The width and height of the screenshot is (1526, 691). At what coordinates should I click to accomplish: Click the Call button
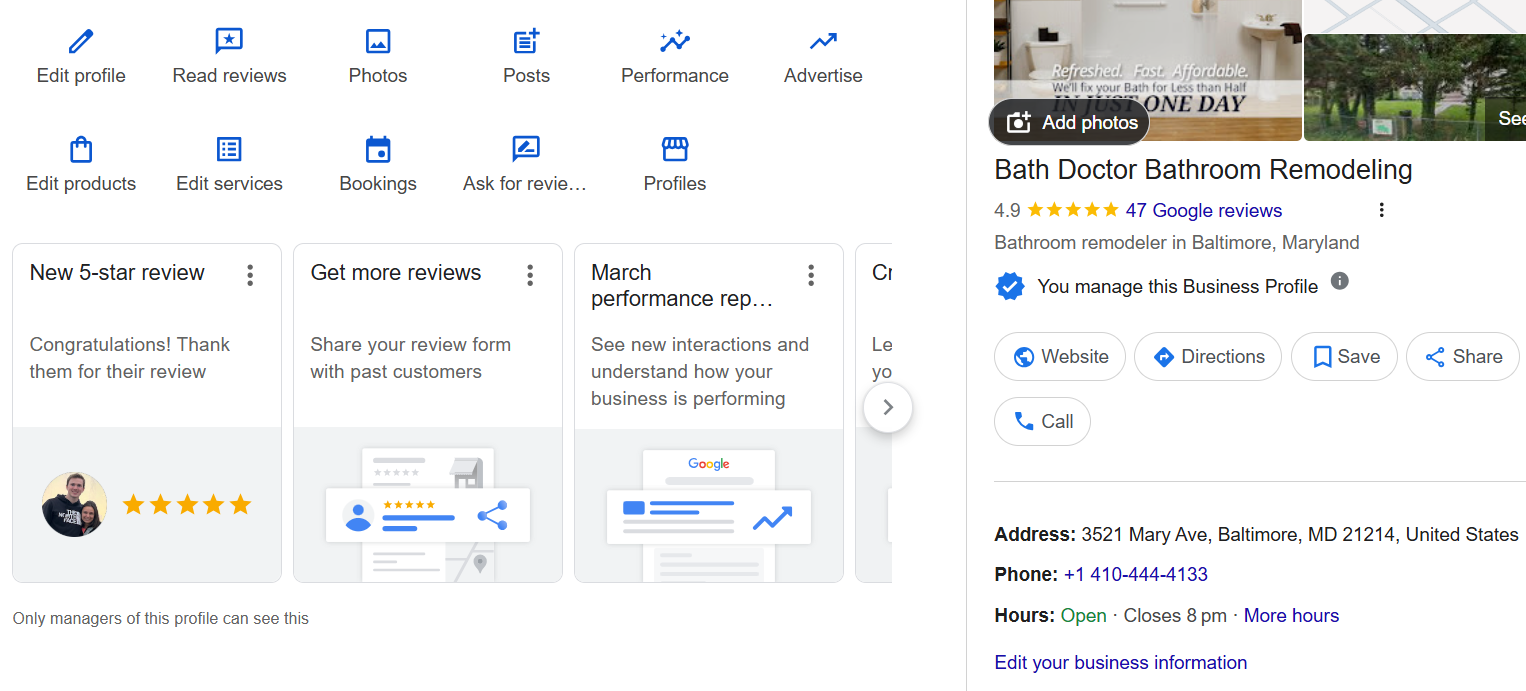1042,422
